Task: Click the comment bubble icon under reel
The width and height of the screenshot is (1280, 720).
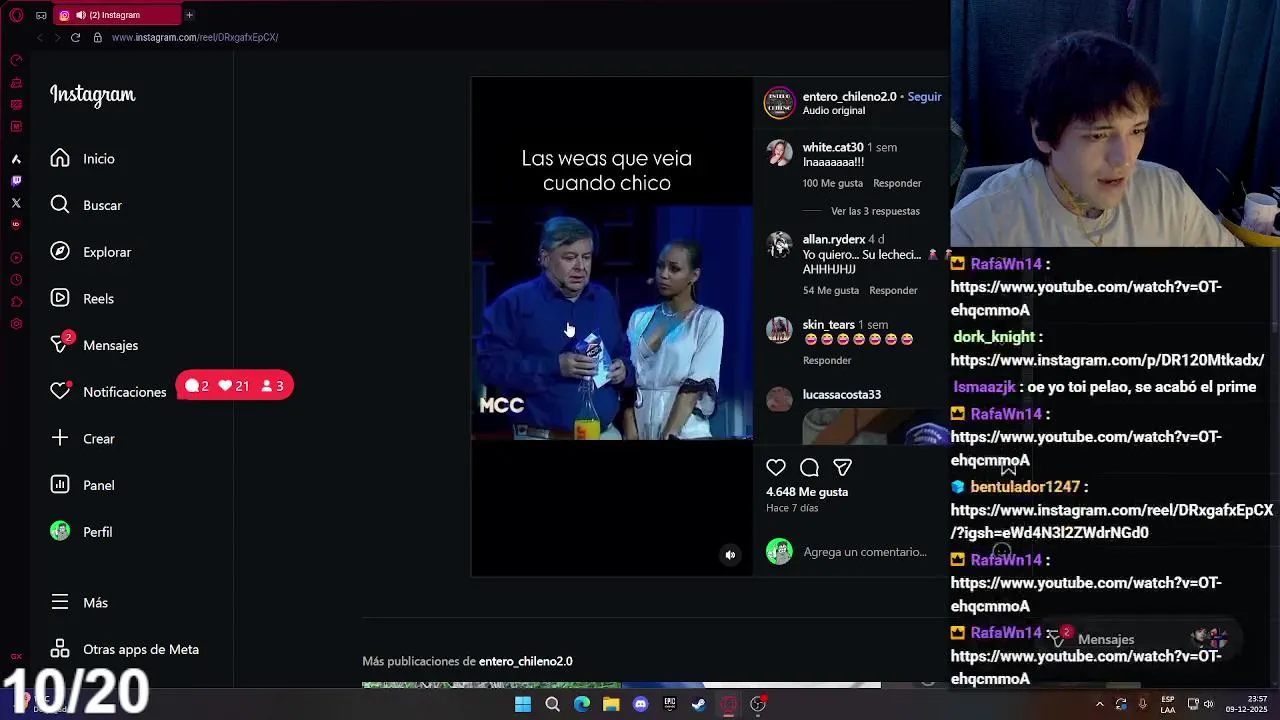Action: click(x=809, y=467)
